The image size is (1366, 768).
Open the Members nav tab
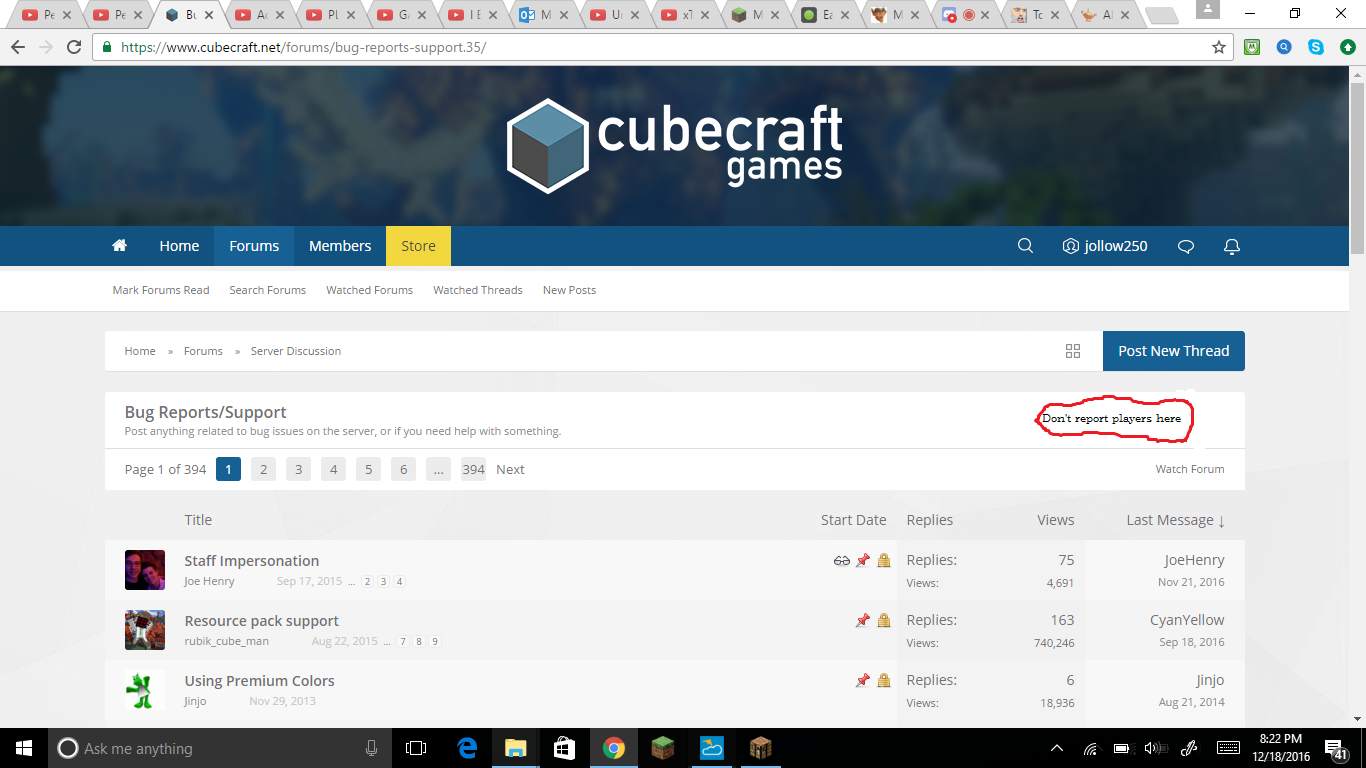(340, 246)
